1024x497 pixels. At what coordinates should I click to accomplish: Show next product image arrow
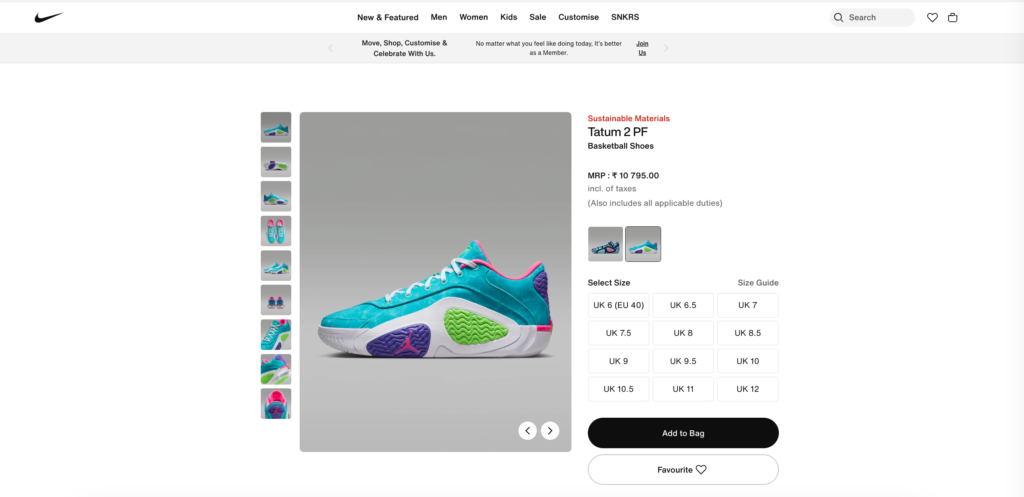550,431
